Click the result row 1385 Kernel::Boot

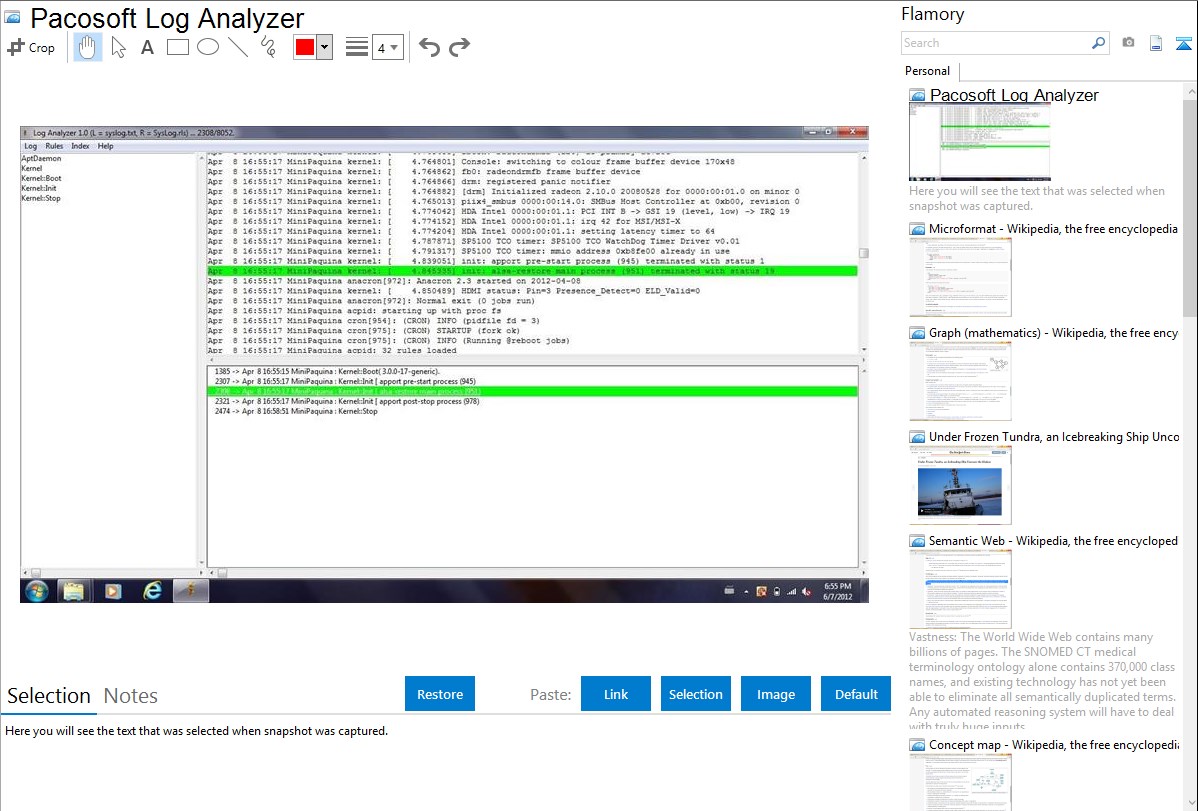pos(327,371)
